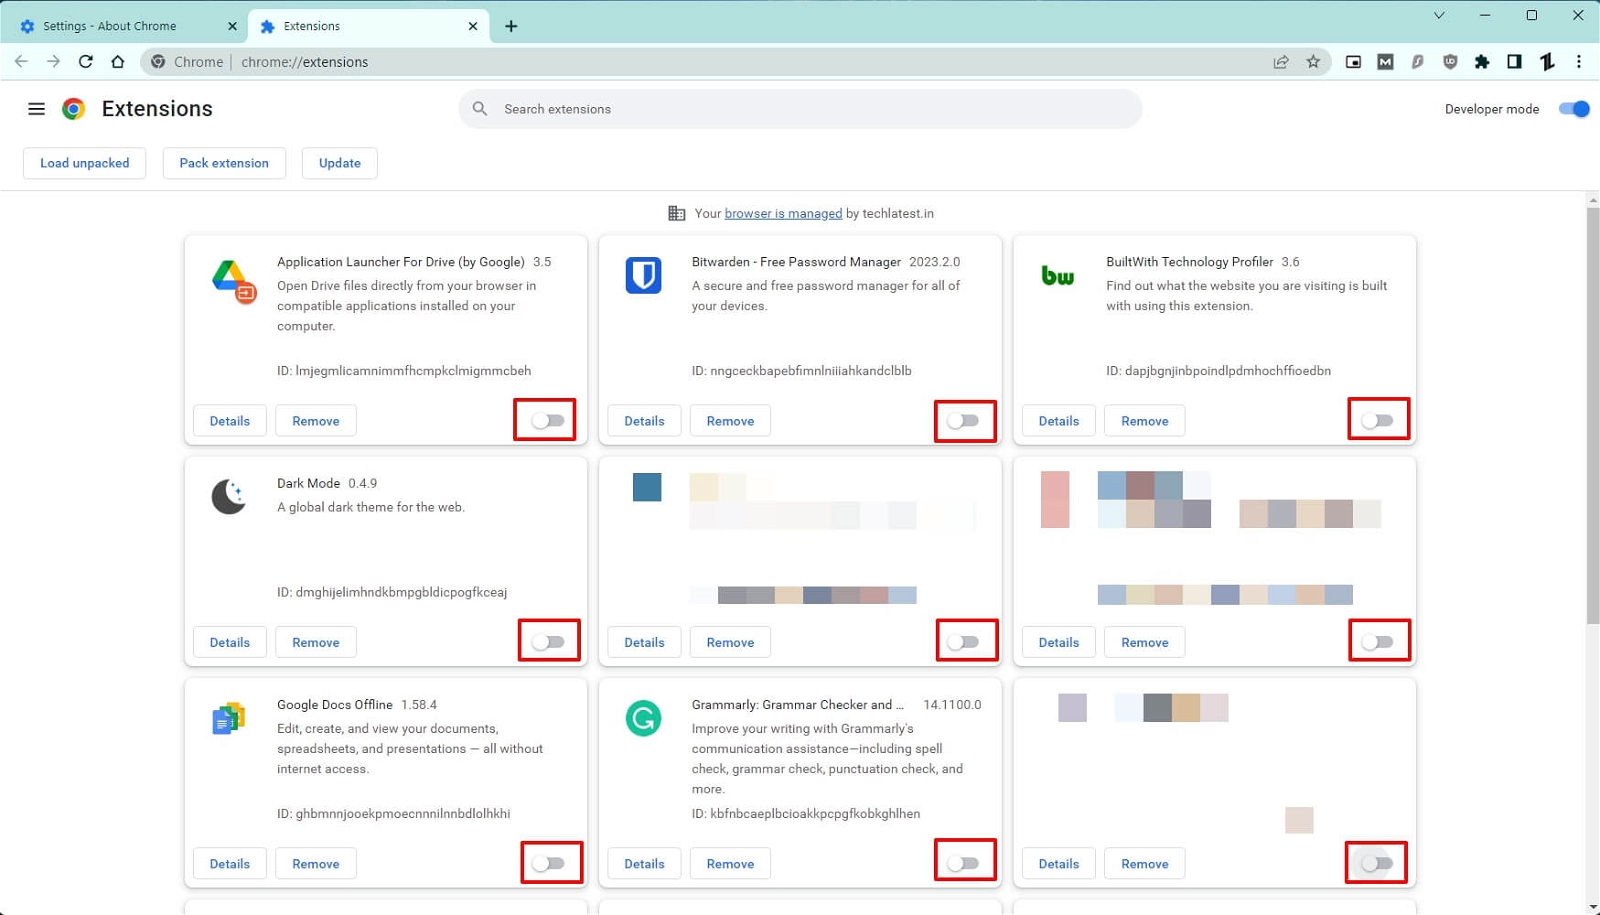This screenshot has height=915, width=1600.
Task: Enable Grammarly extension toggle
Action: click(x=964, y=863)
